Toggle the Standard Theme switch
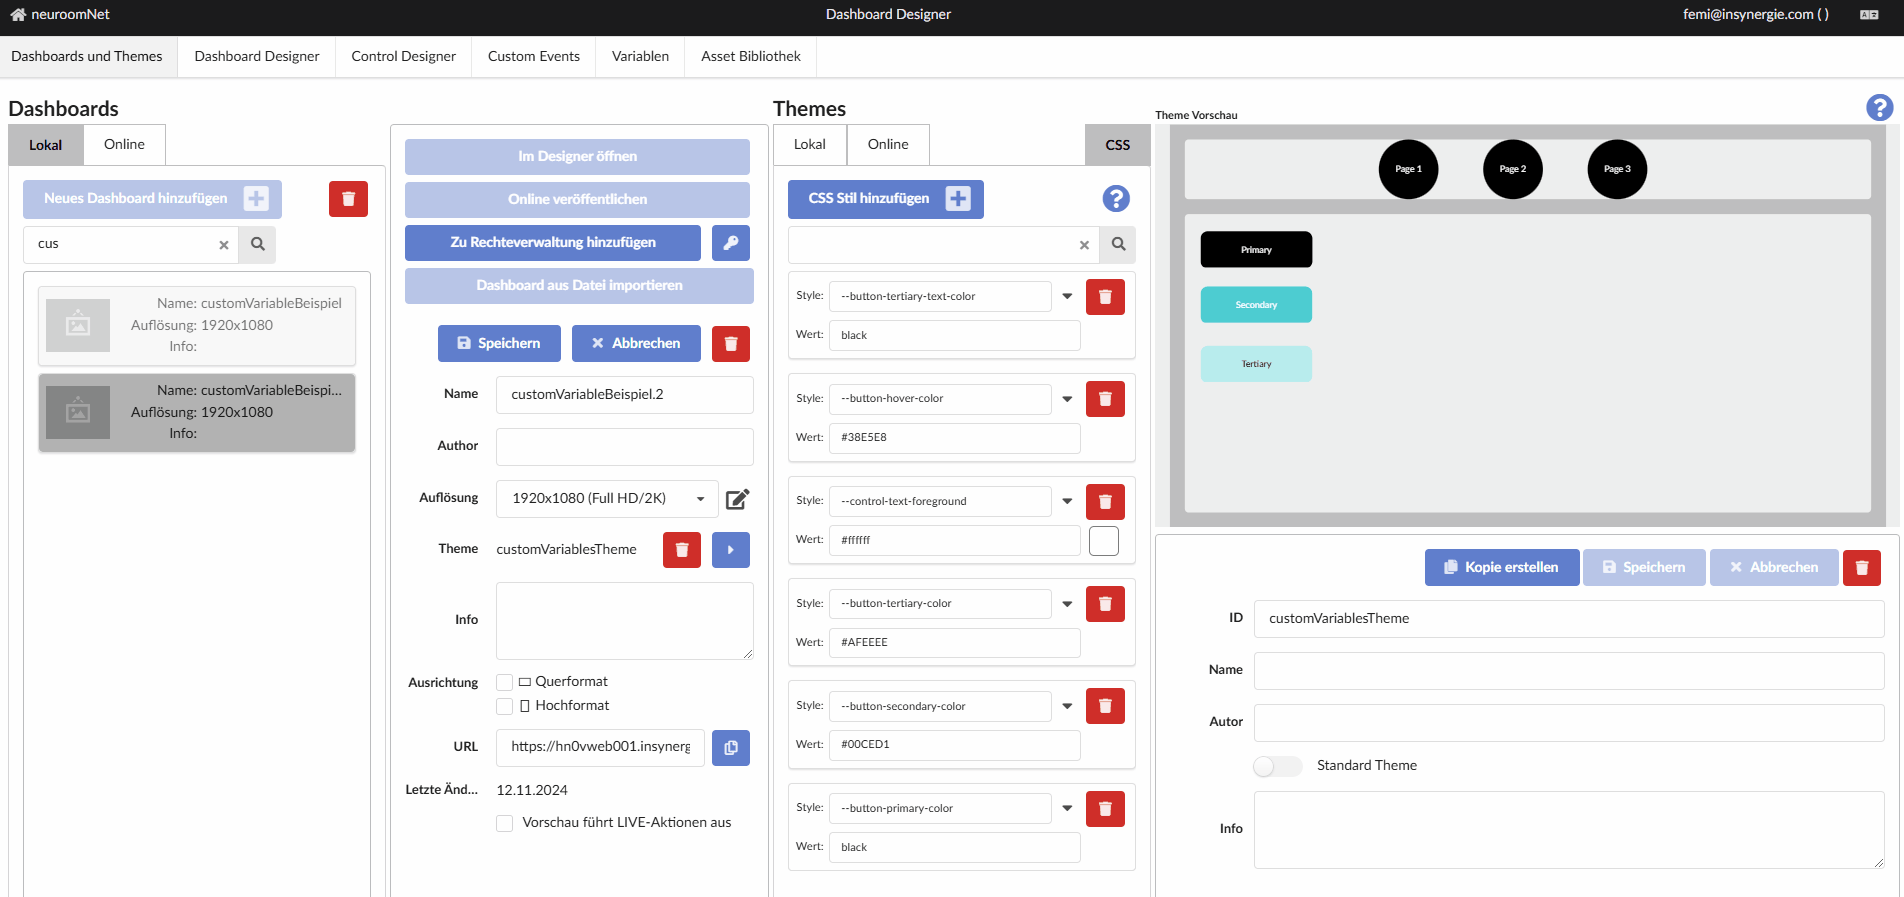1904x897 pixels. coord(1277,766)
